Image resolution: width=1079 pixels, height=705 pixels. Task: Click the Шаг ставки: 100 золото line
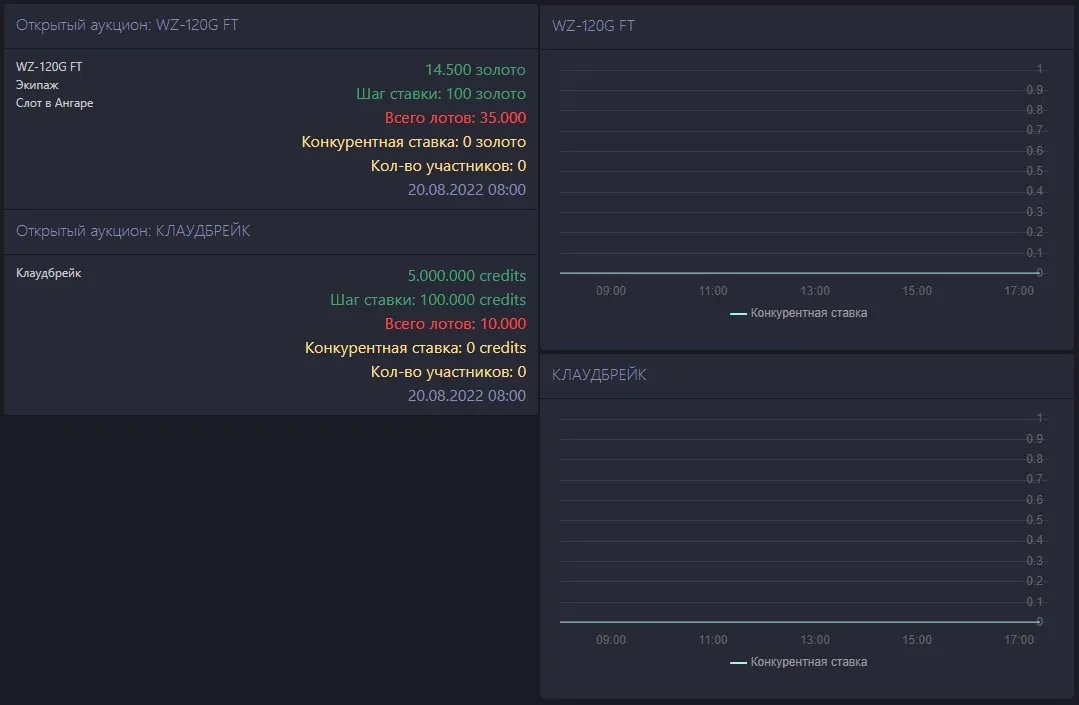point(440,94)
